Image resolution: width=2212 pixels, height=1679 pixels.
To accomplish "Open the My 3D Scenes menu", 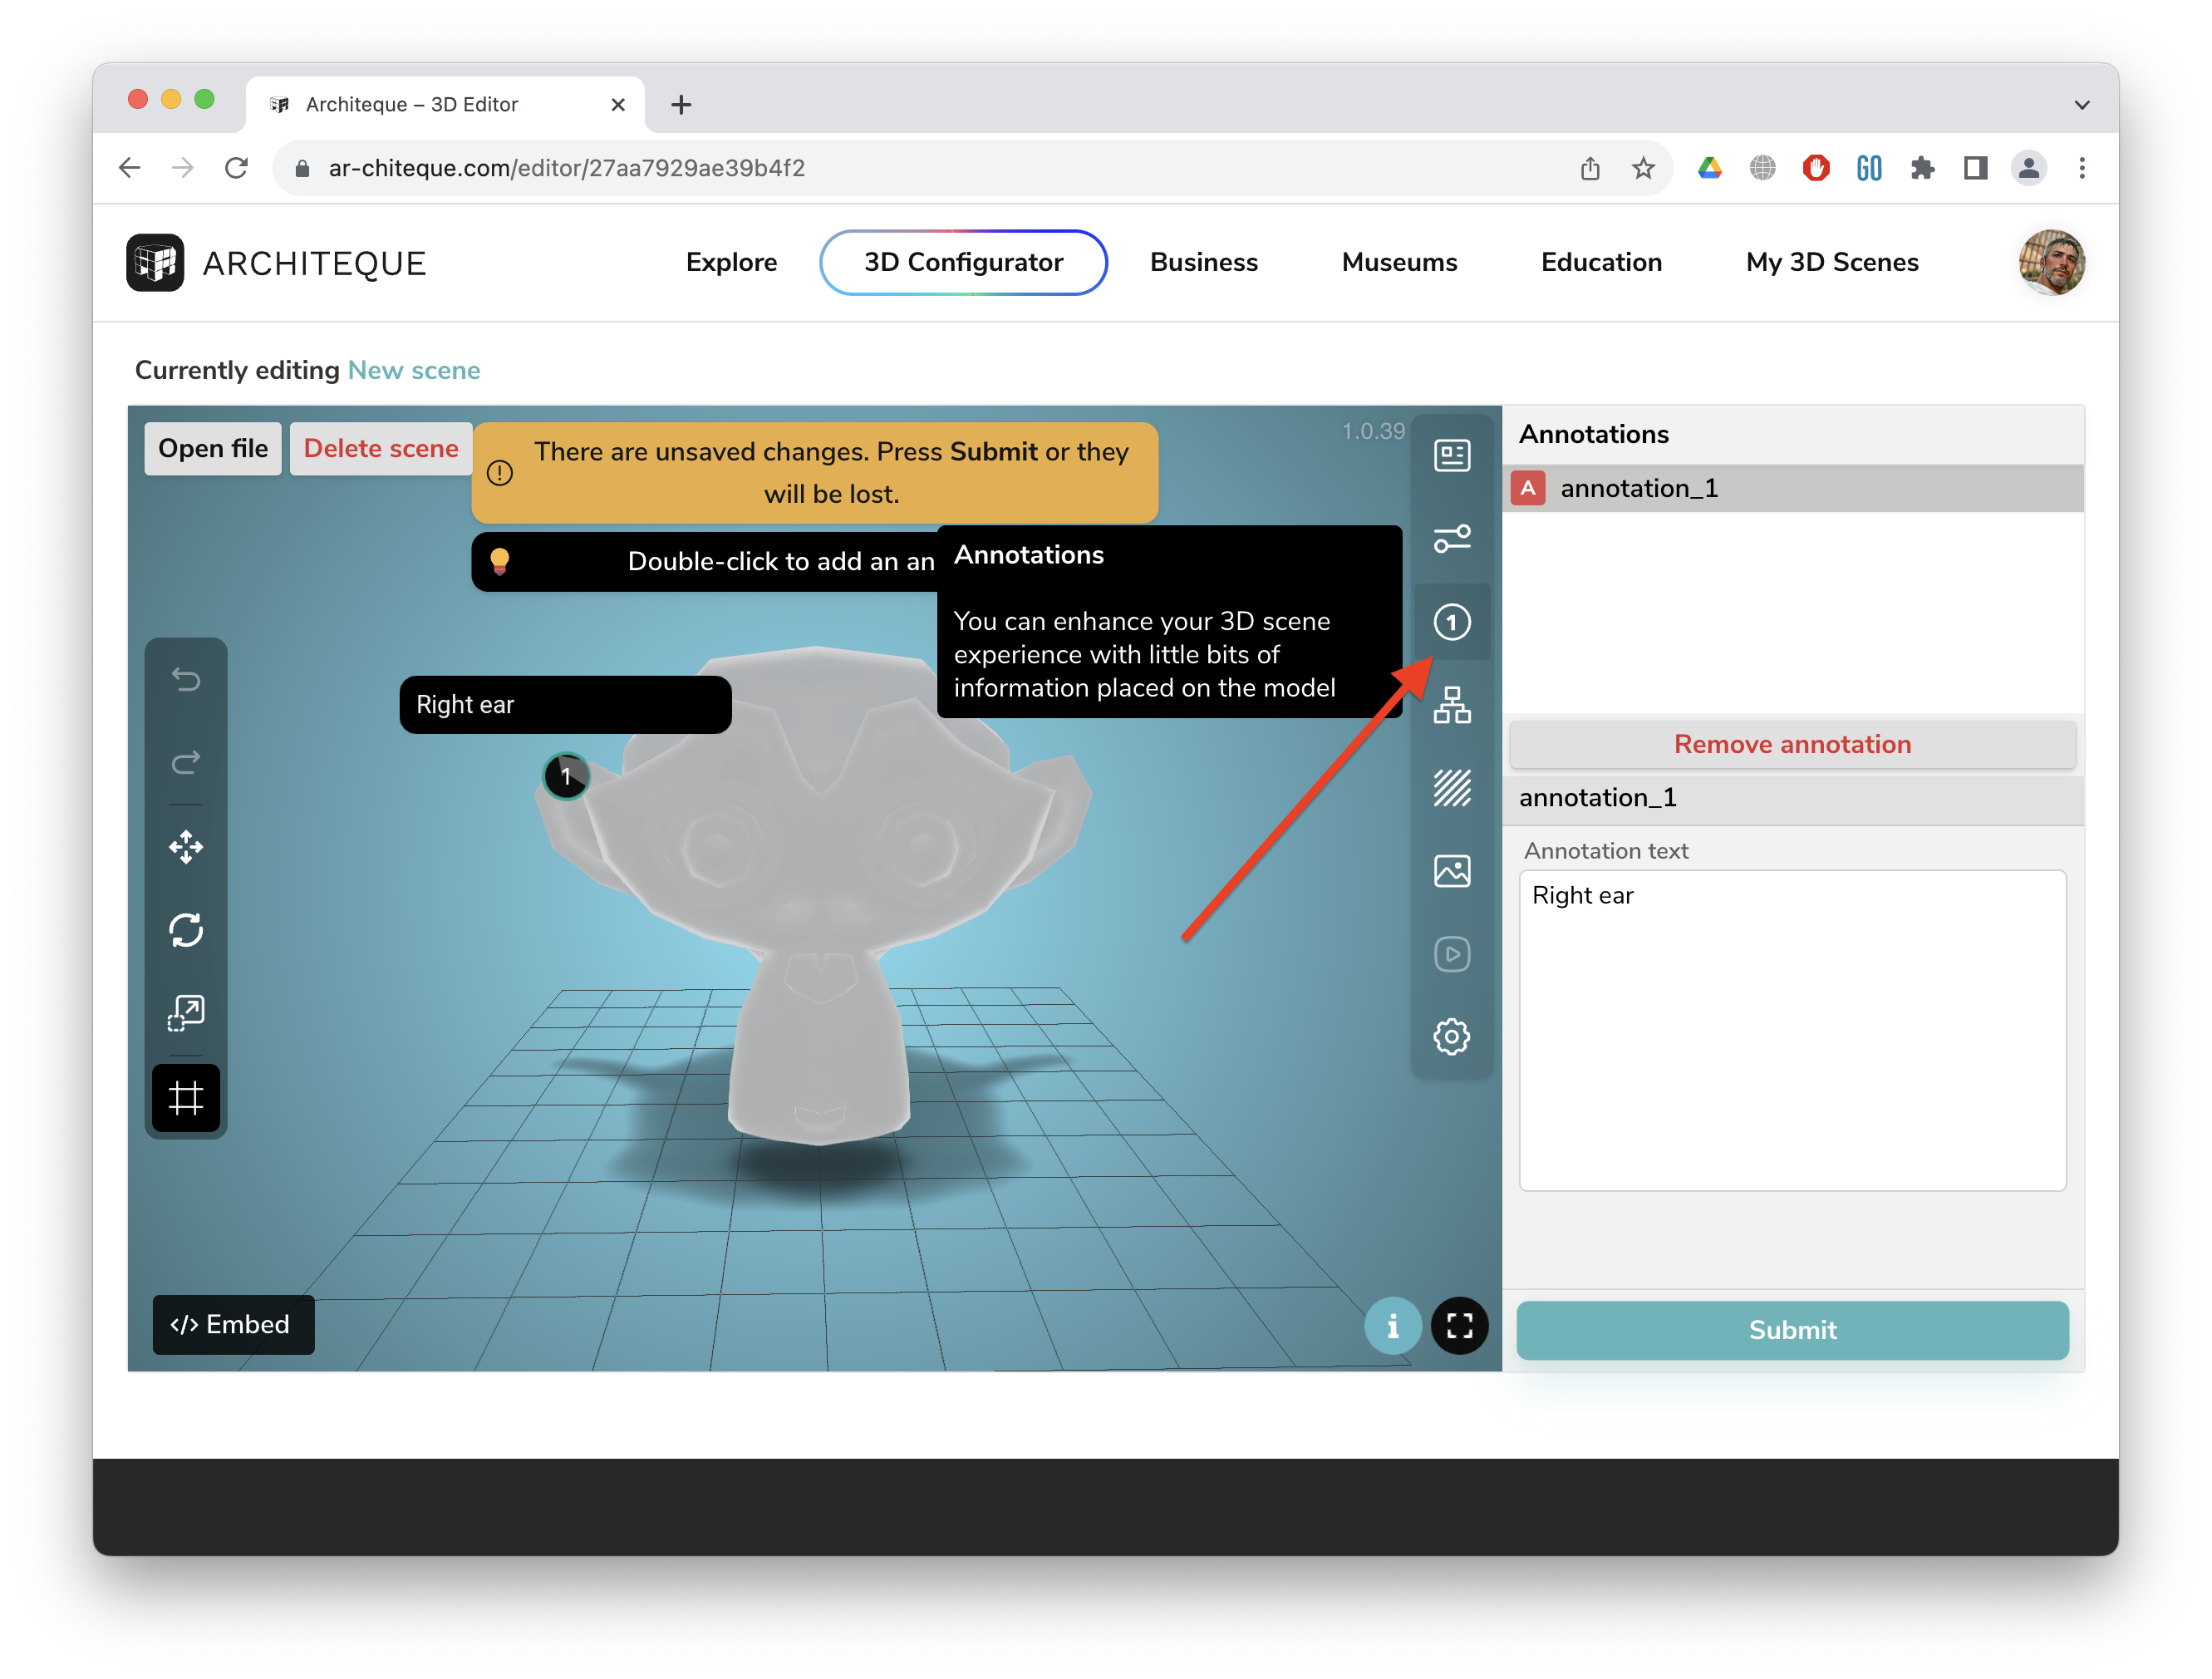I will tap(1831, 262).
